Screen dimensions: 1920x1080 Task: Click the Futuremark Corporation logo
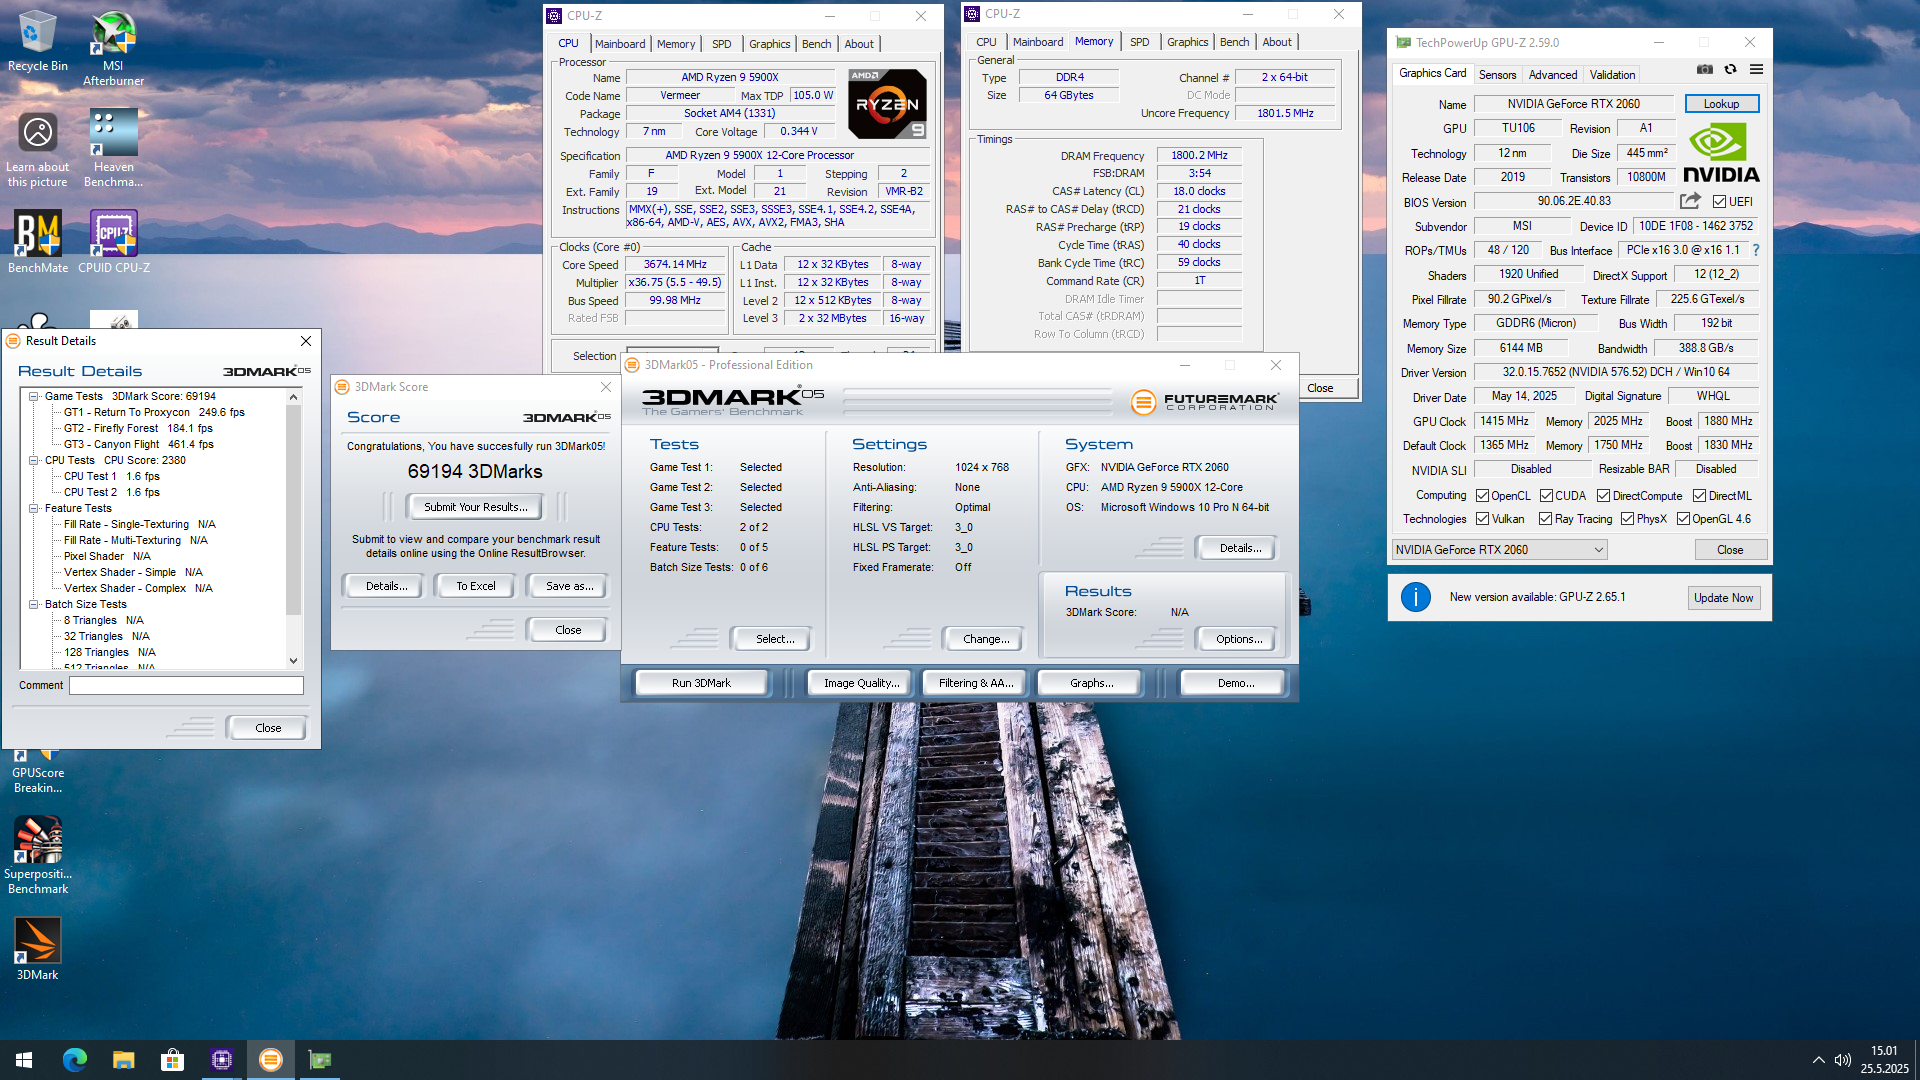tap(1204, 401)
